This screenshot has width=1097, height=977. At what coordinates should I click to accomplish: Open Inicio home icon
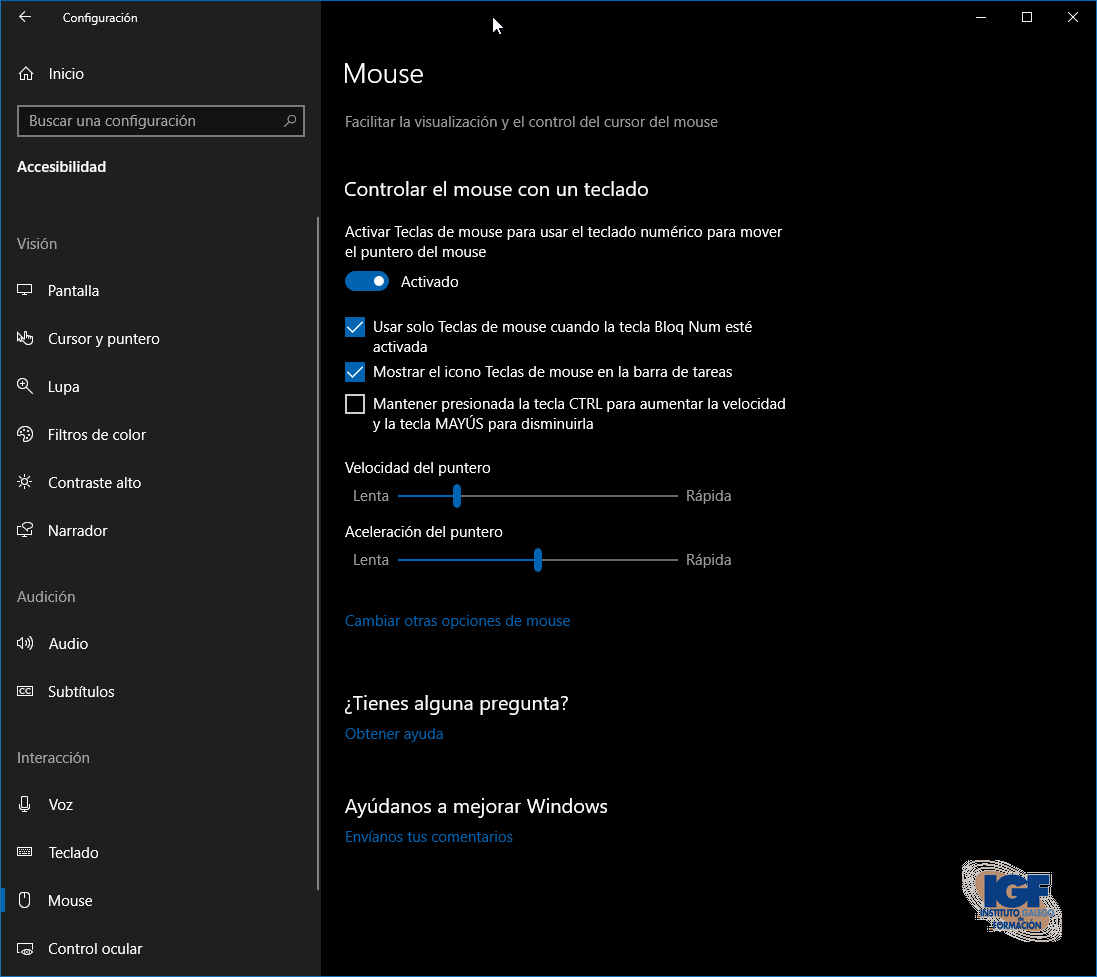[x=26, y=74]
